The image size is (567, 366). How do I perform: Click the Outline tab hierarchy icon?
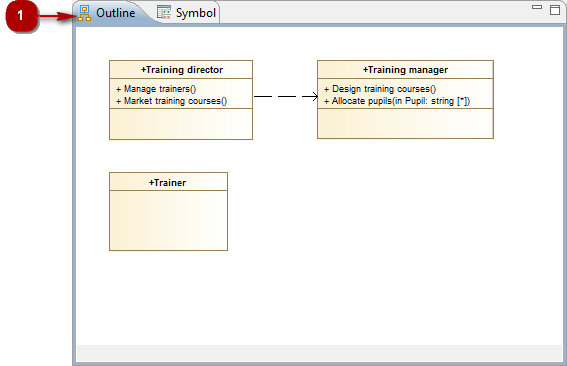click(84, 13)
